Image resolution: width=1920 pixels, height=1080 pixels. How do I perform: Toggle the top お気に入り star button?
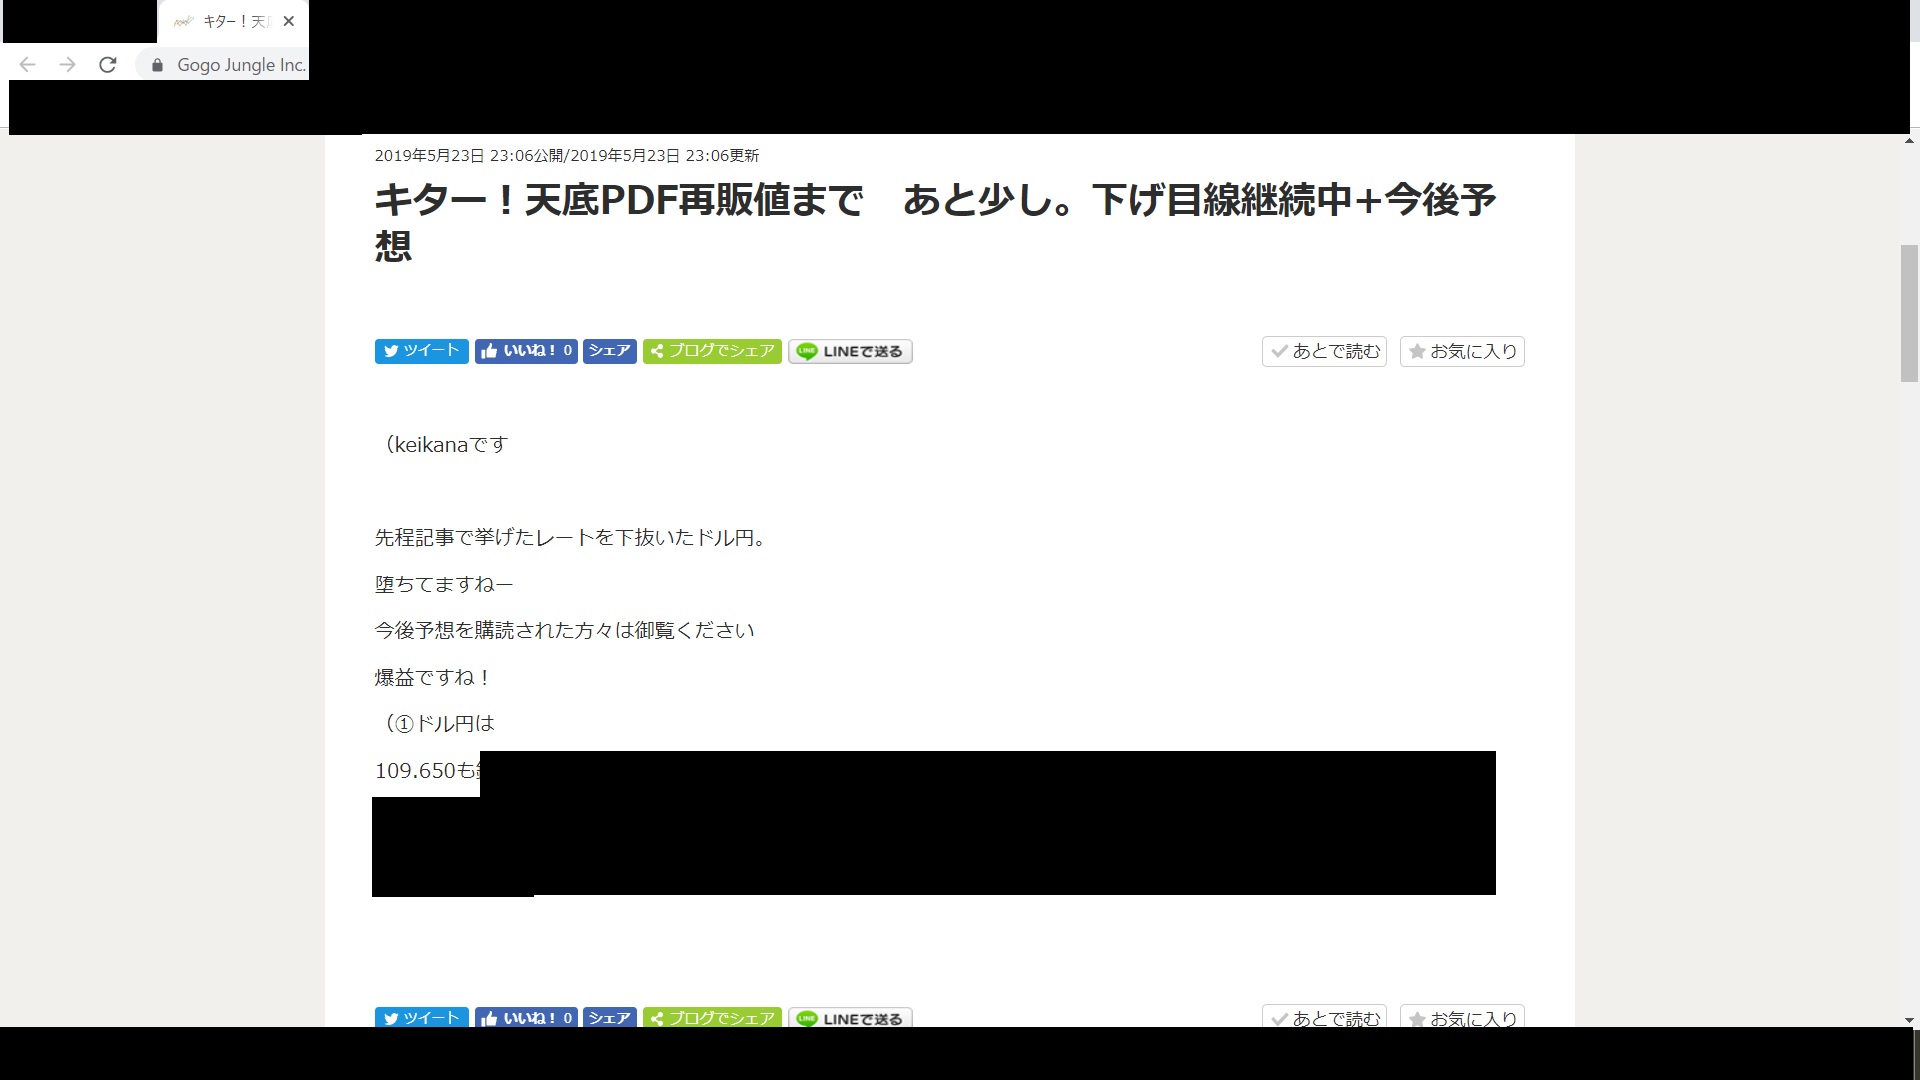(x=1462, y=351)
